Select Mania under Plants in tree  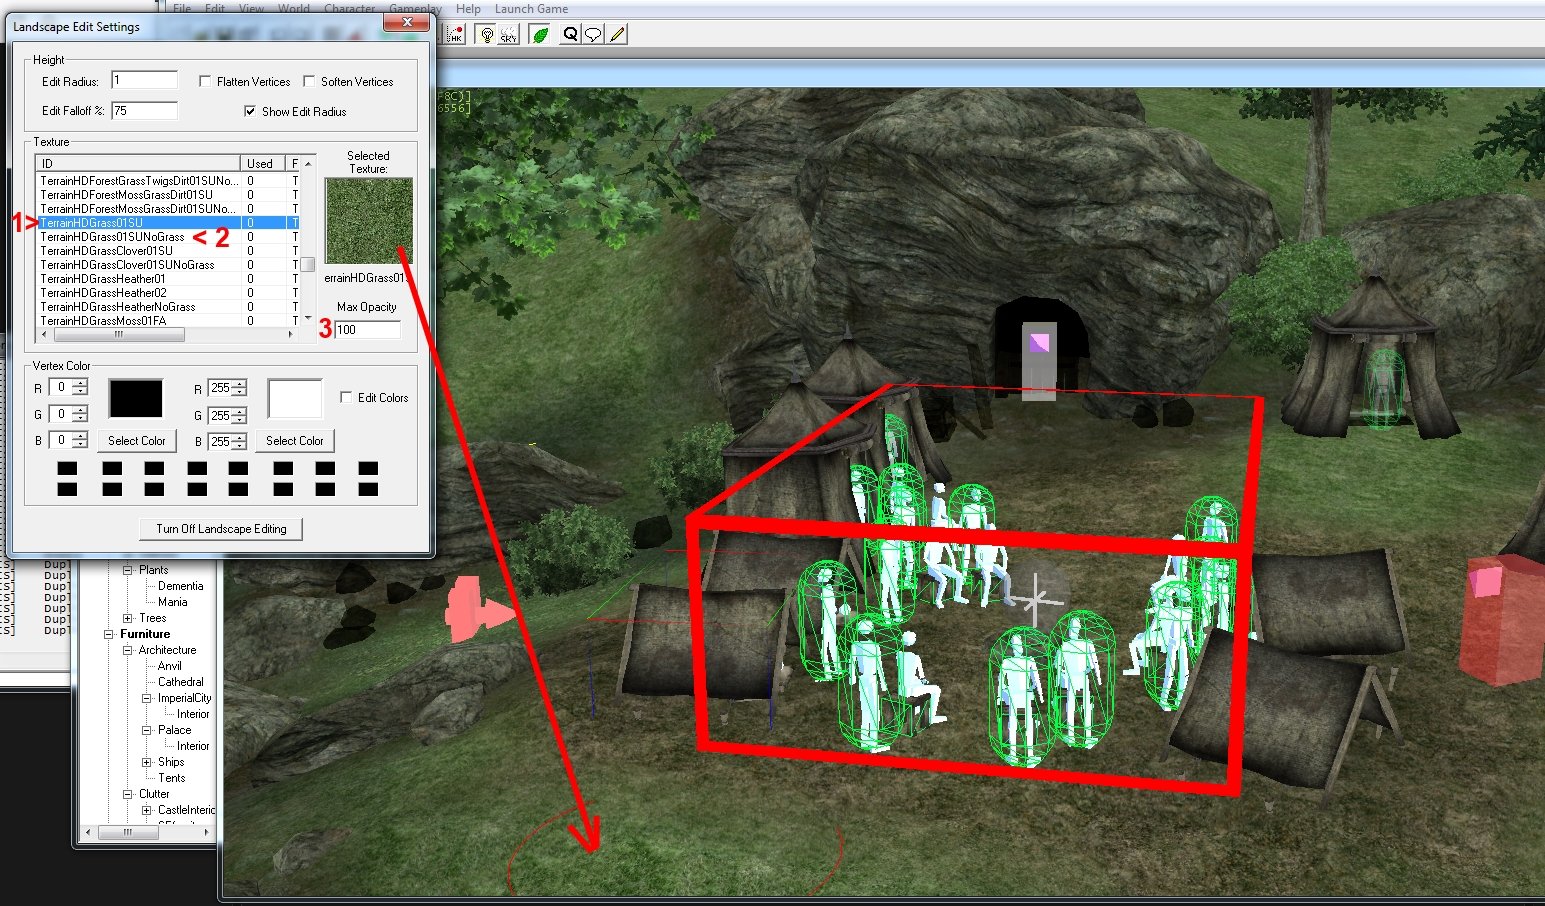(172, 602)
